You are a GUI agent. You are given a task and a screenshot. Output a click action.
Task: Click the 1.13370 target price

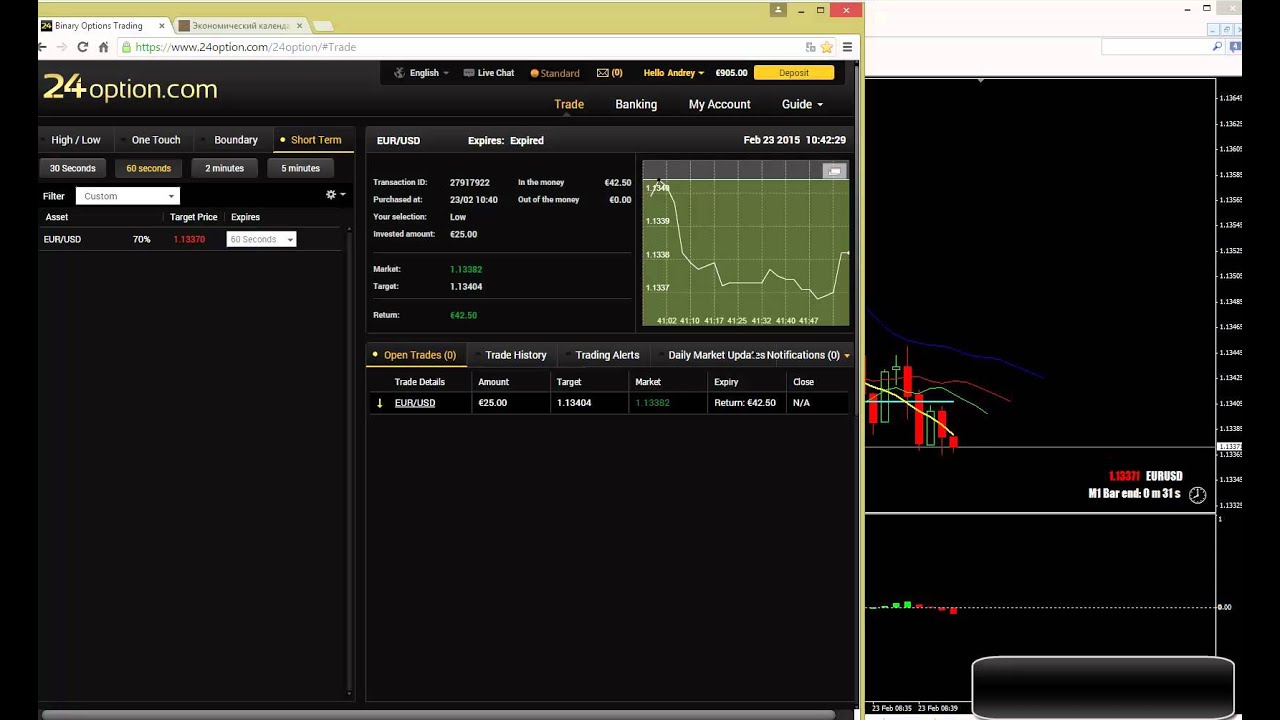coord(189,239)
